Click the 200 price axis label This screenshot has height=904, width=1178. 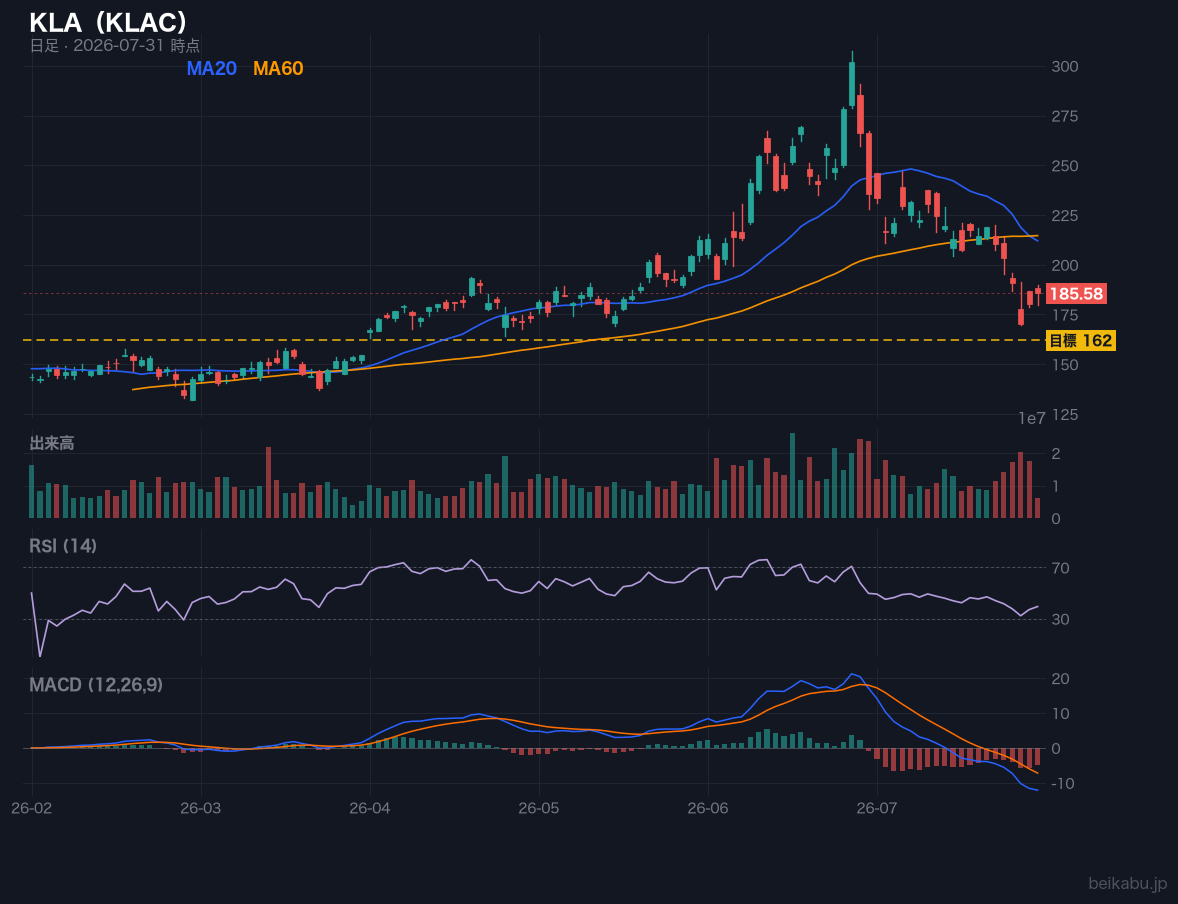pyautogui.click(x=1065, y=265)
